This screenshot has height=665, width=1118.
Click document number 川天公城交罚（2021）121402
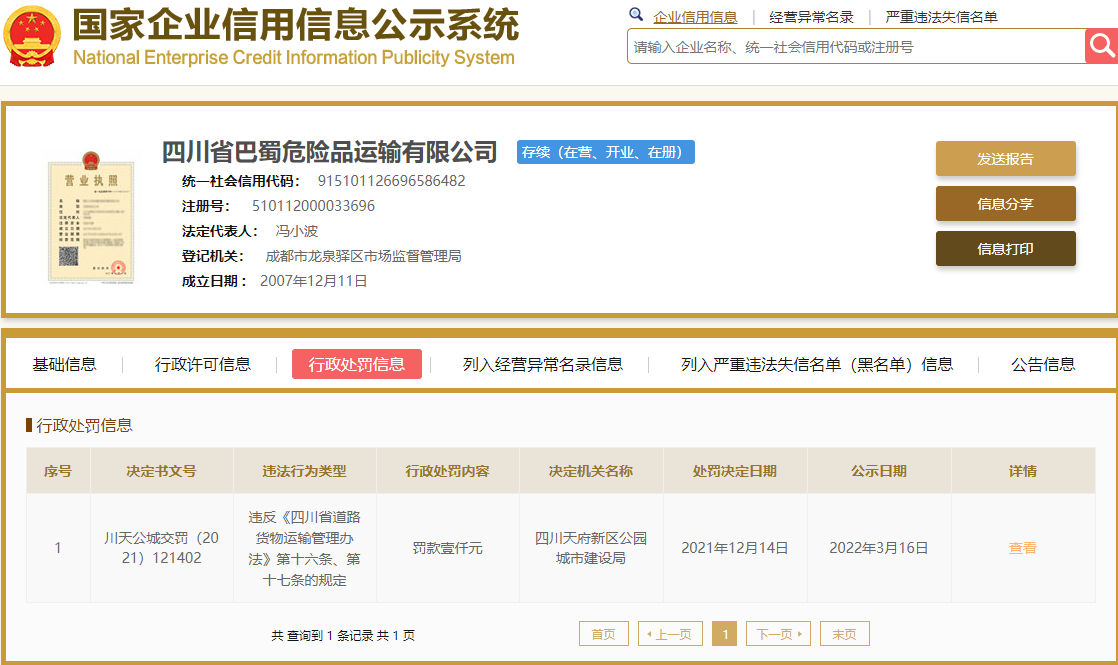click(161, 548)
